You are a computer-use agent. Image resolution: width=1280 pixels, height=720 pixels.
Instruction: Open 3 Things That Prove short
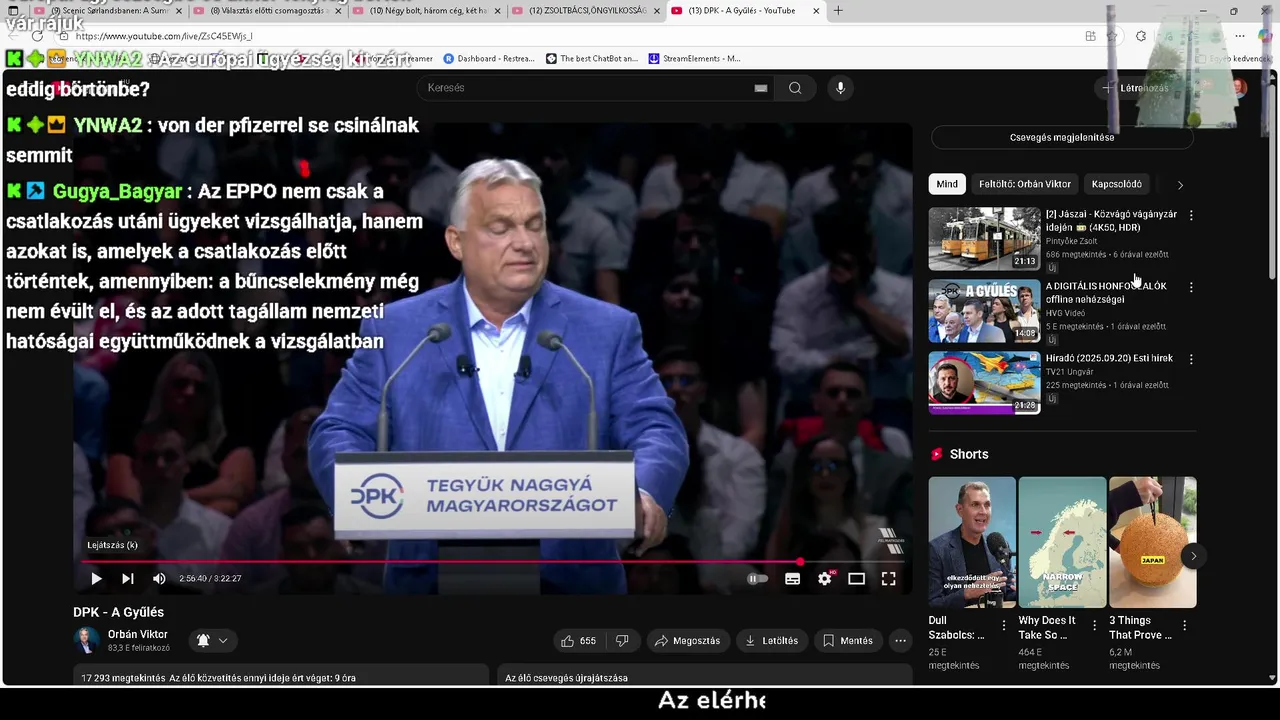point(1152,542)
